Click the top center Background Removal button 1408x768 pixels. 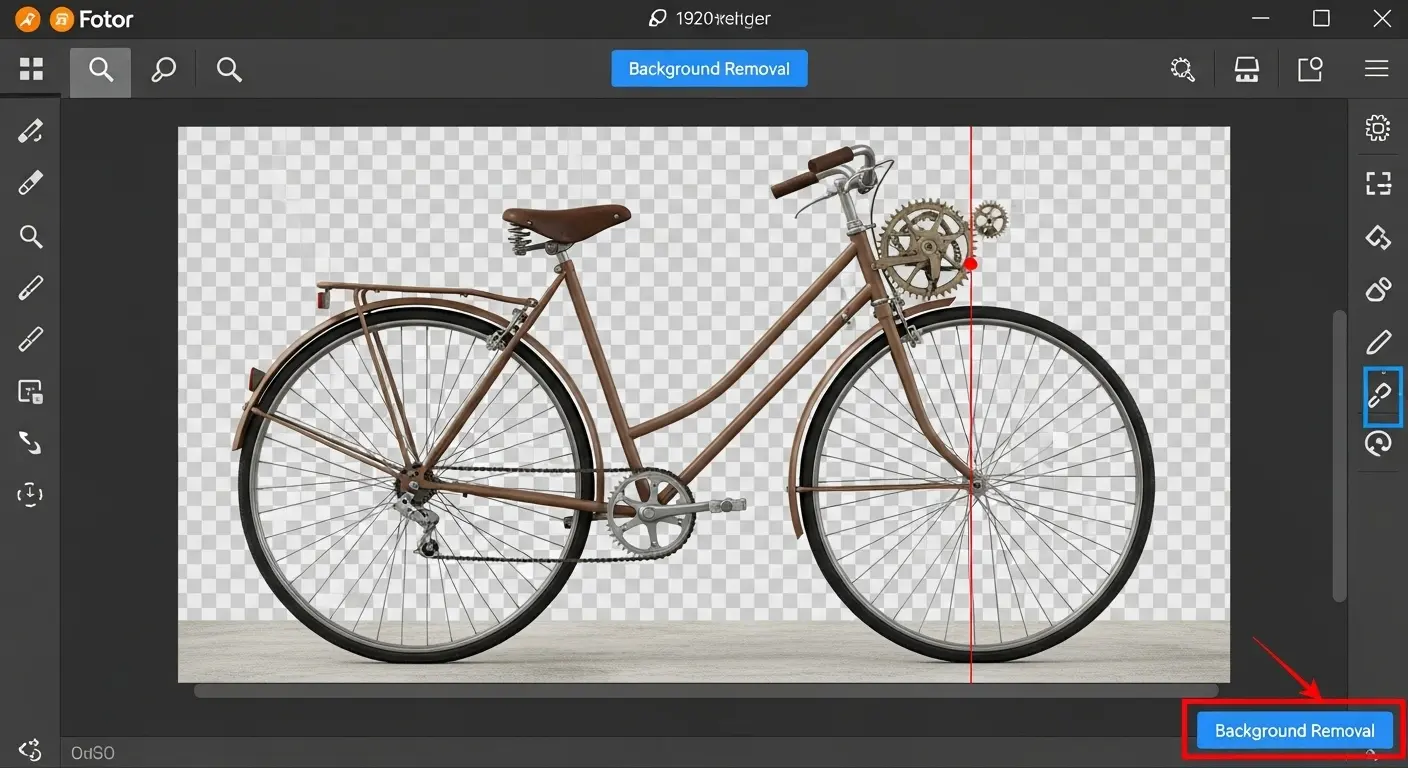click(709, 69)
